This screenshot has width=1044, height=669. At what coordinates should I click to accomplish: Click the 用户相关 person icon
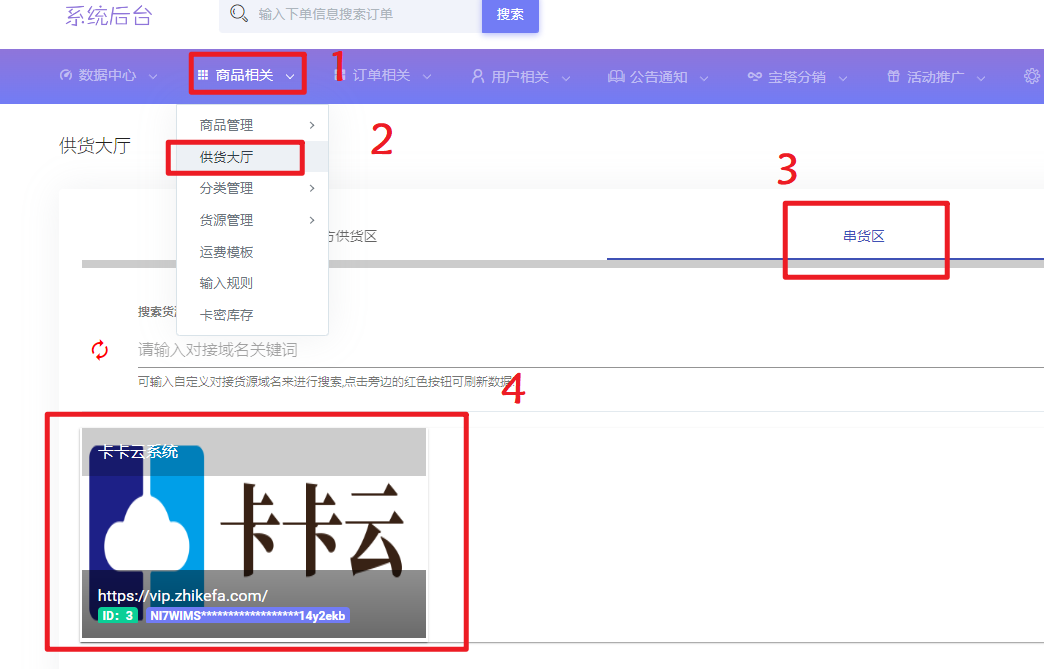pyautogui.click(x=478, y=76)
